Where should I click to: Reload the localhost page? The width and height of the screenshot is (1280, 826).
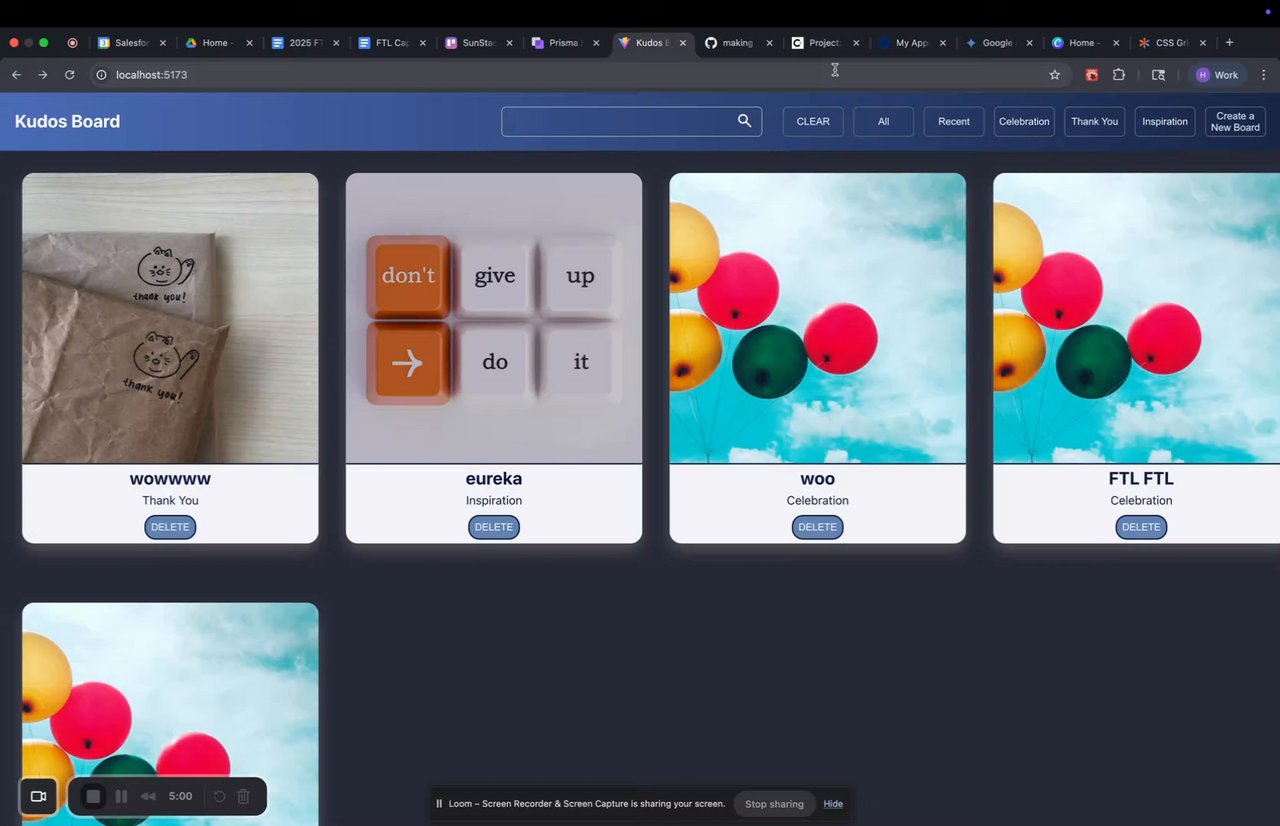[x=70, y=75]
